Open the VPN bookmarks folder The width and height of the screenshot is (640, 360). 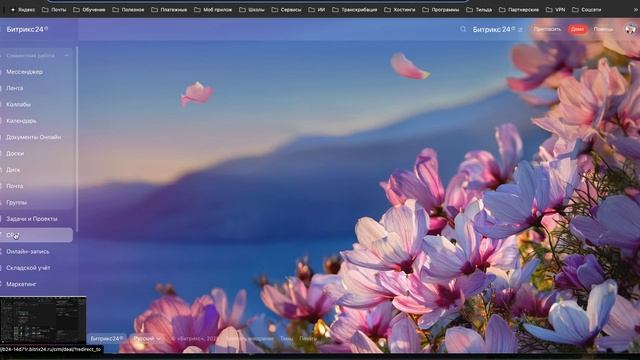556,9
